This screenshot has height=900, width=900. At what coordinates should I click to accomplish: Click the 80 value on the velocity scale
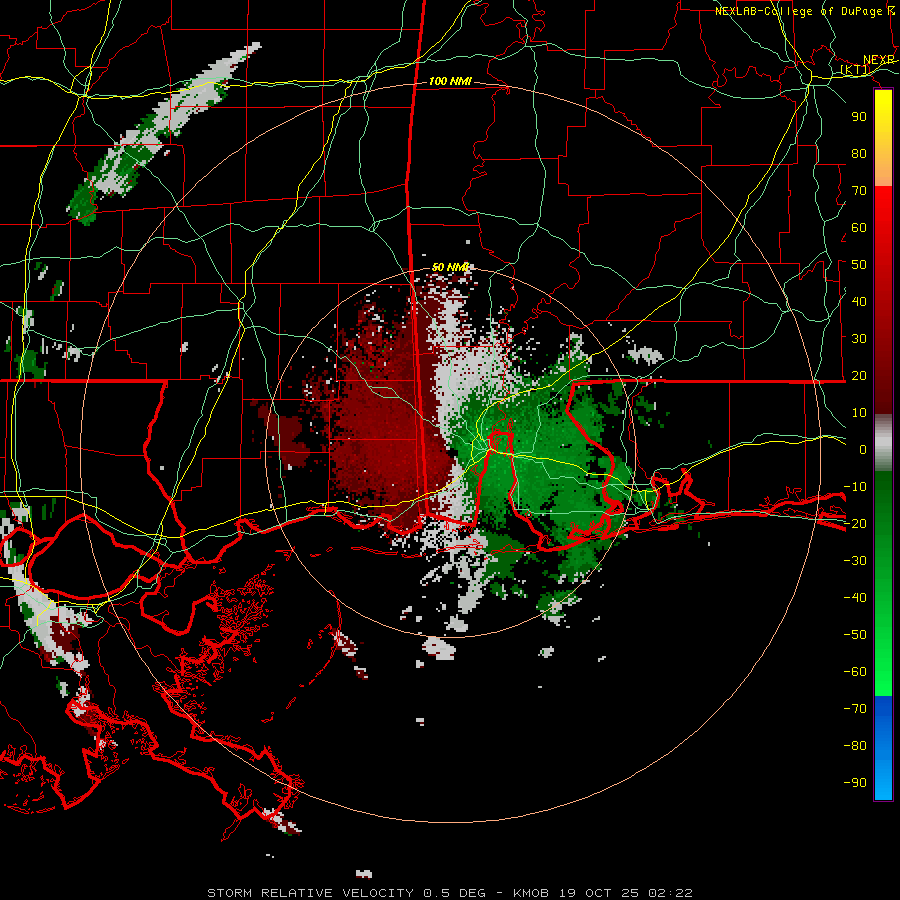(x=859, y=154)
